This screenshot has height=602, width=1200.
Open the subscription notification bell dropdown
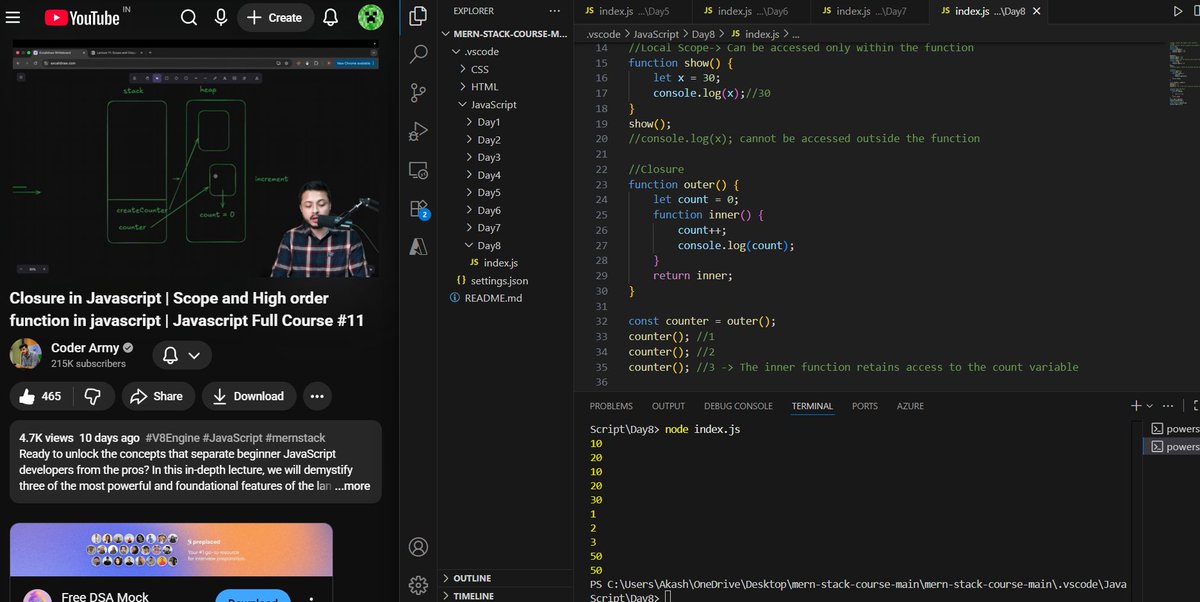pos(182,355)
